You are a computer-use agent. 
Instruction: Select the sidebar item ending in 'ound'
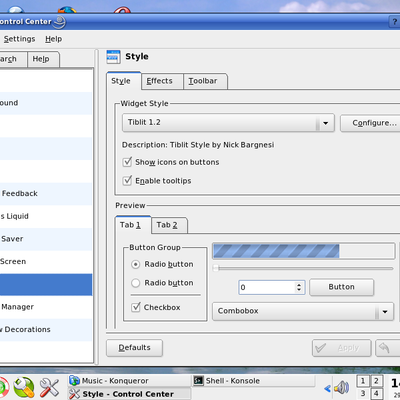[x=46, y=103]
